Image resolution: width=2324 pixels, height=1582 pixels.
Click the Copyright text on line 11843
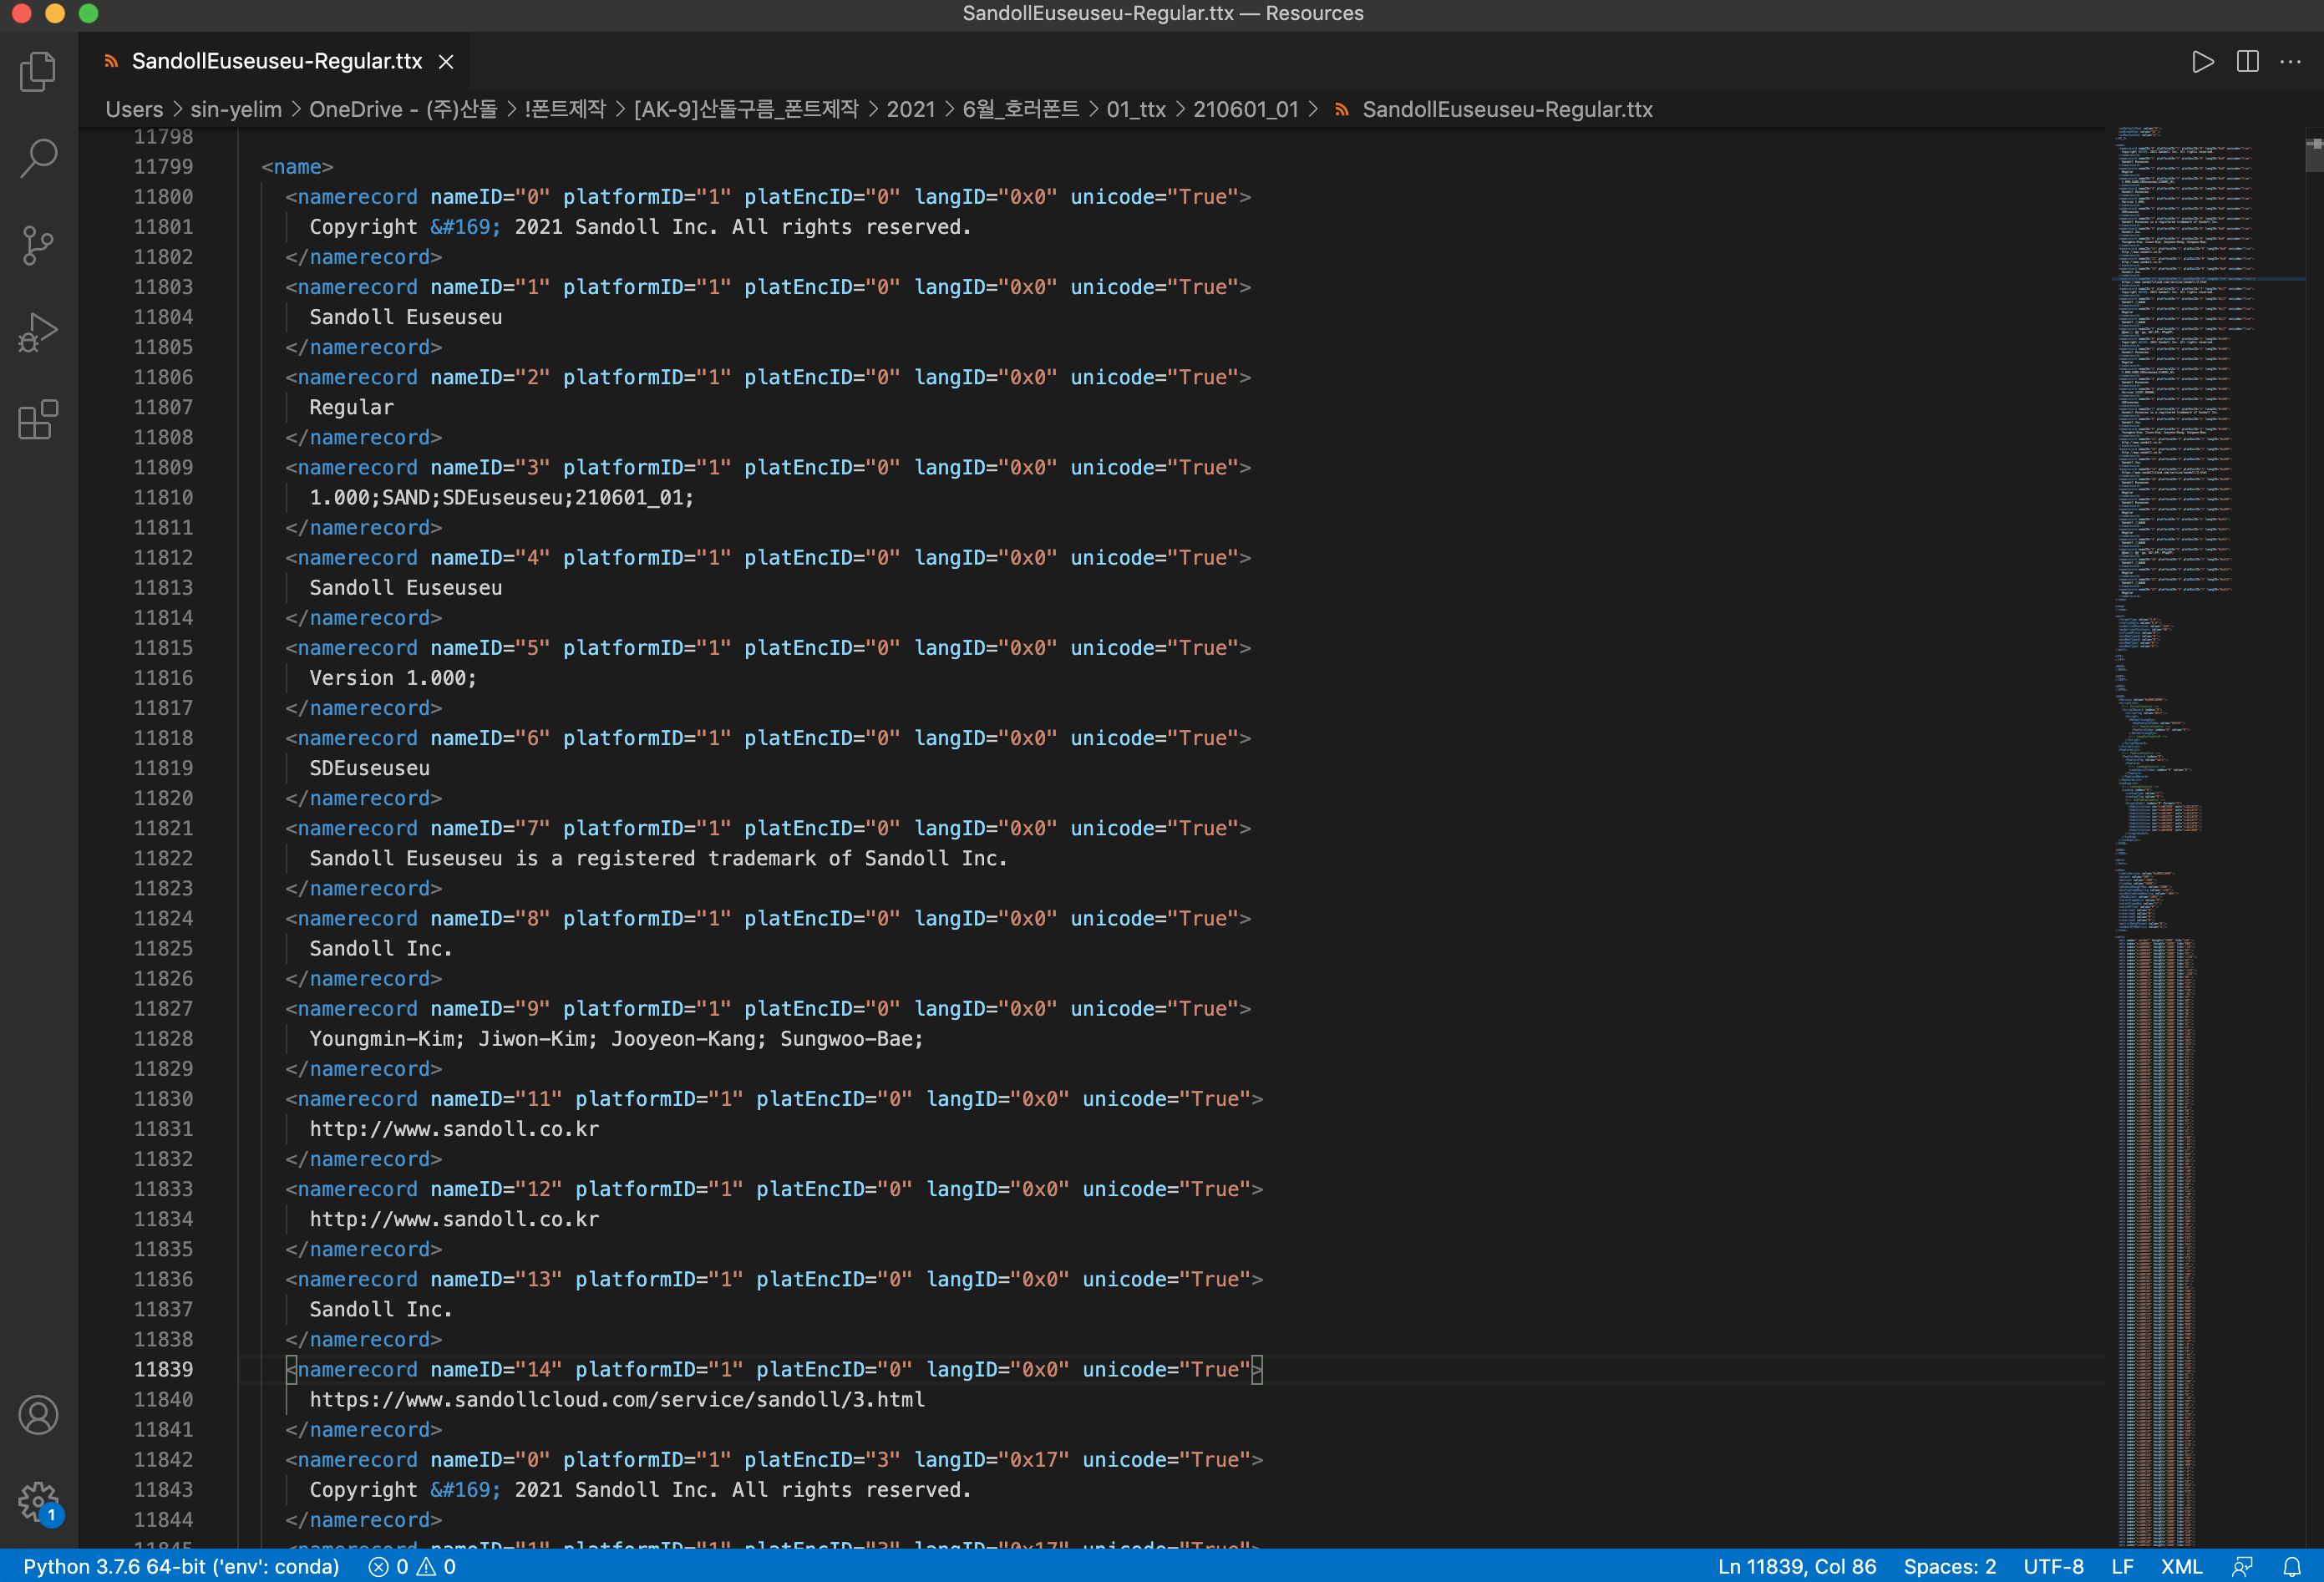(640, 1489)
